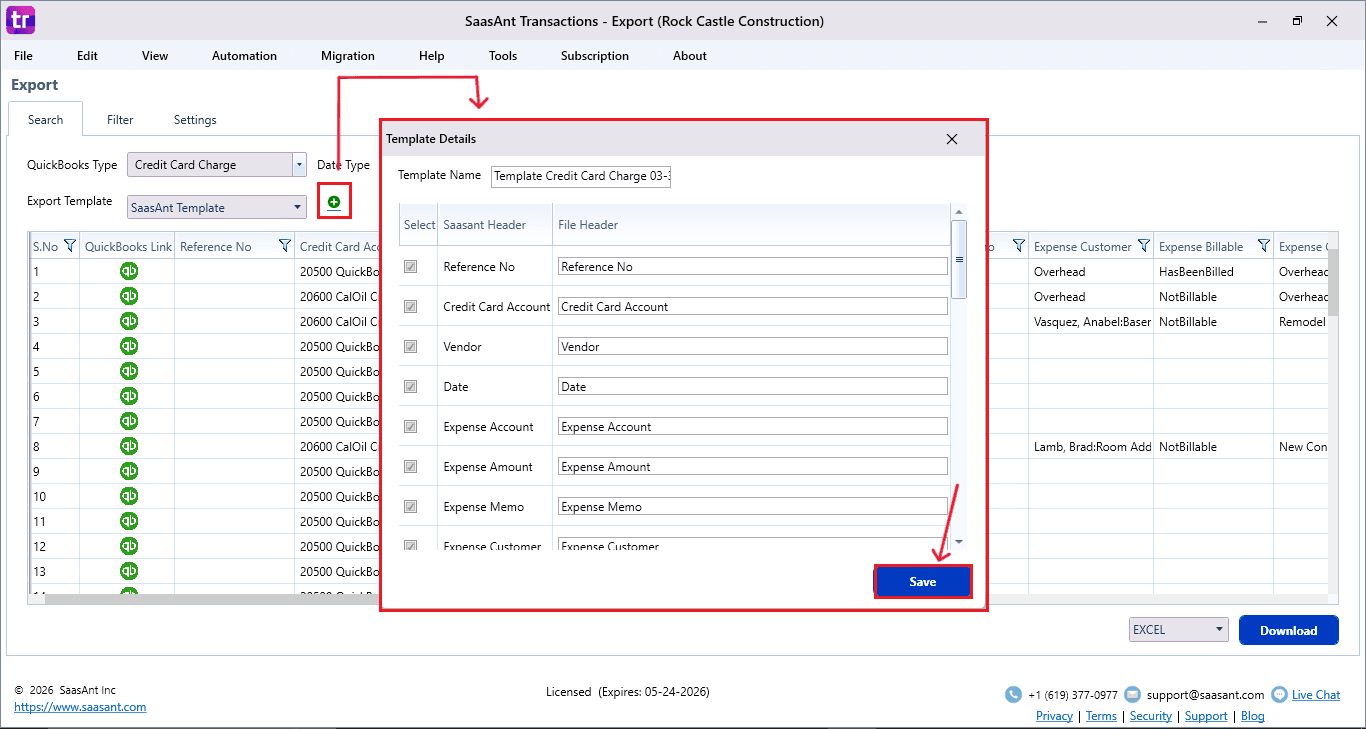
Task: Switch to the Filter tab
Action: pos(120,120)
